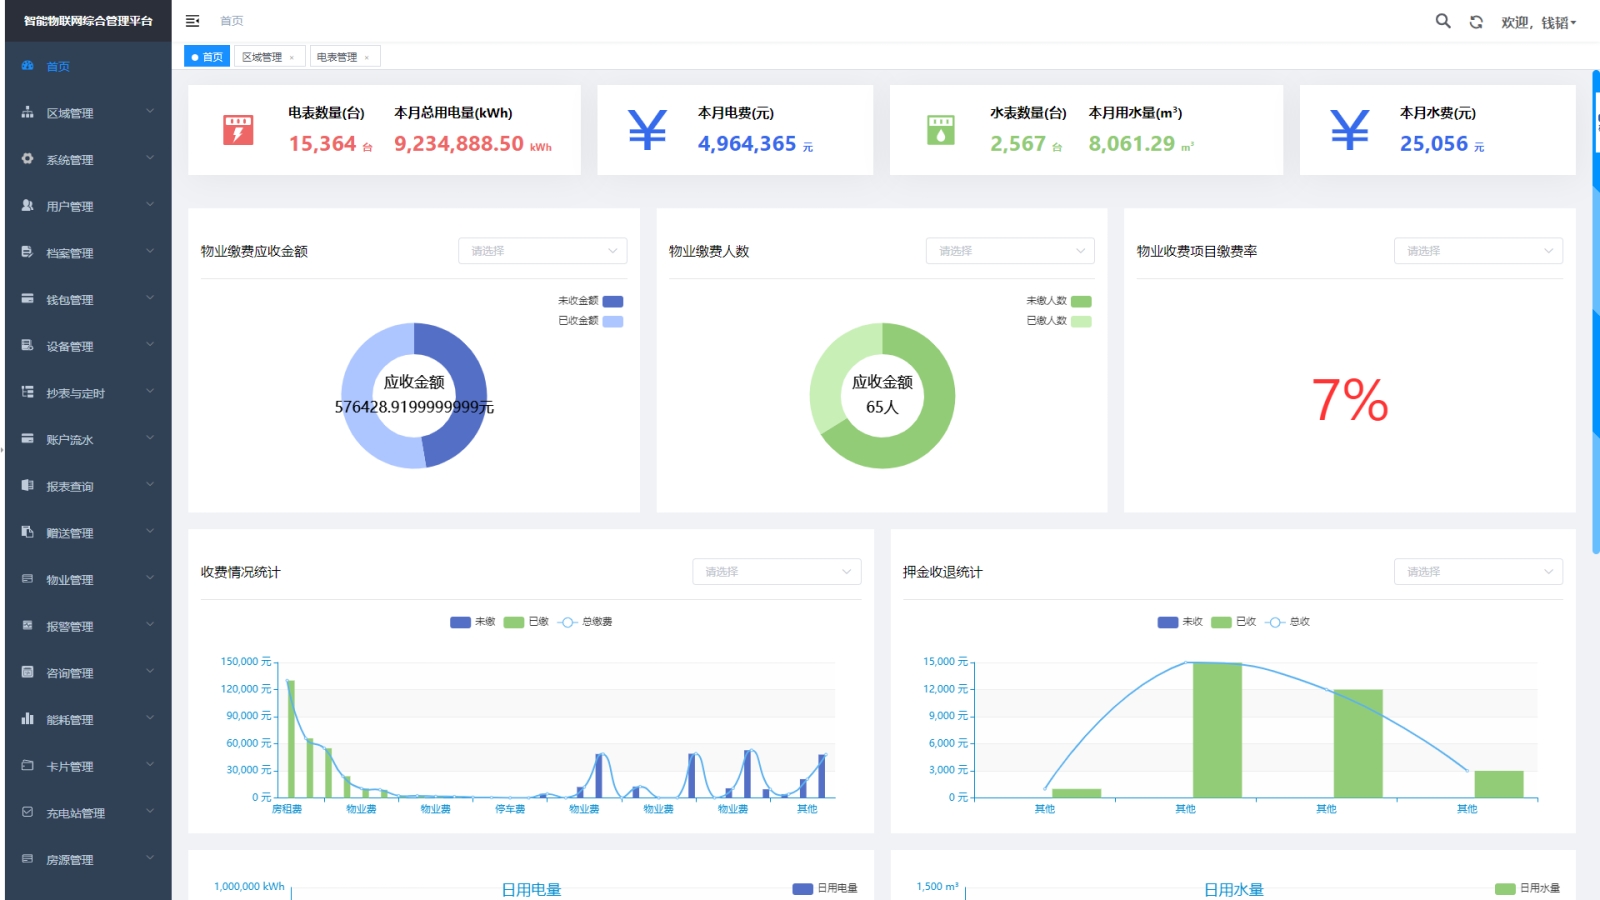Image resolution: width=1600 pixels, height=900 pixels.
Task: Open the 收费情况统计 selection dropdown
Action: (776, 572)
